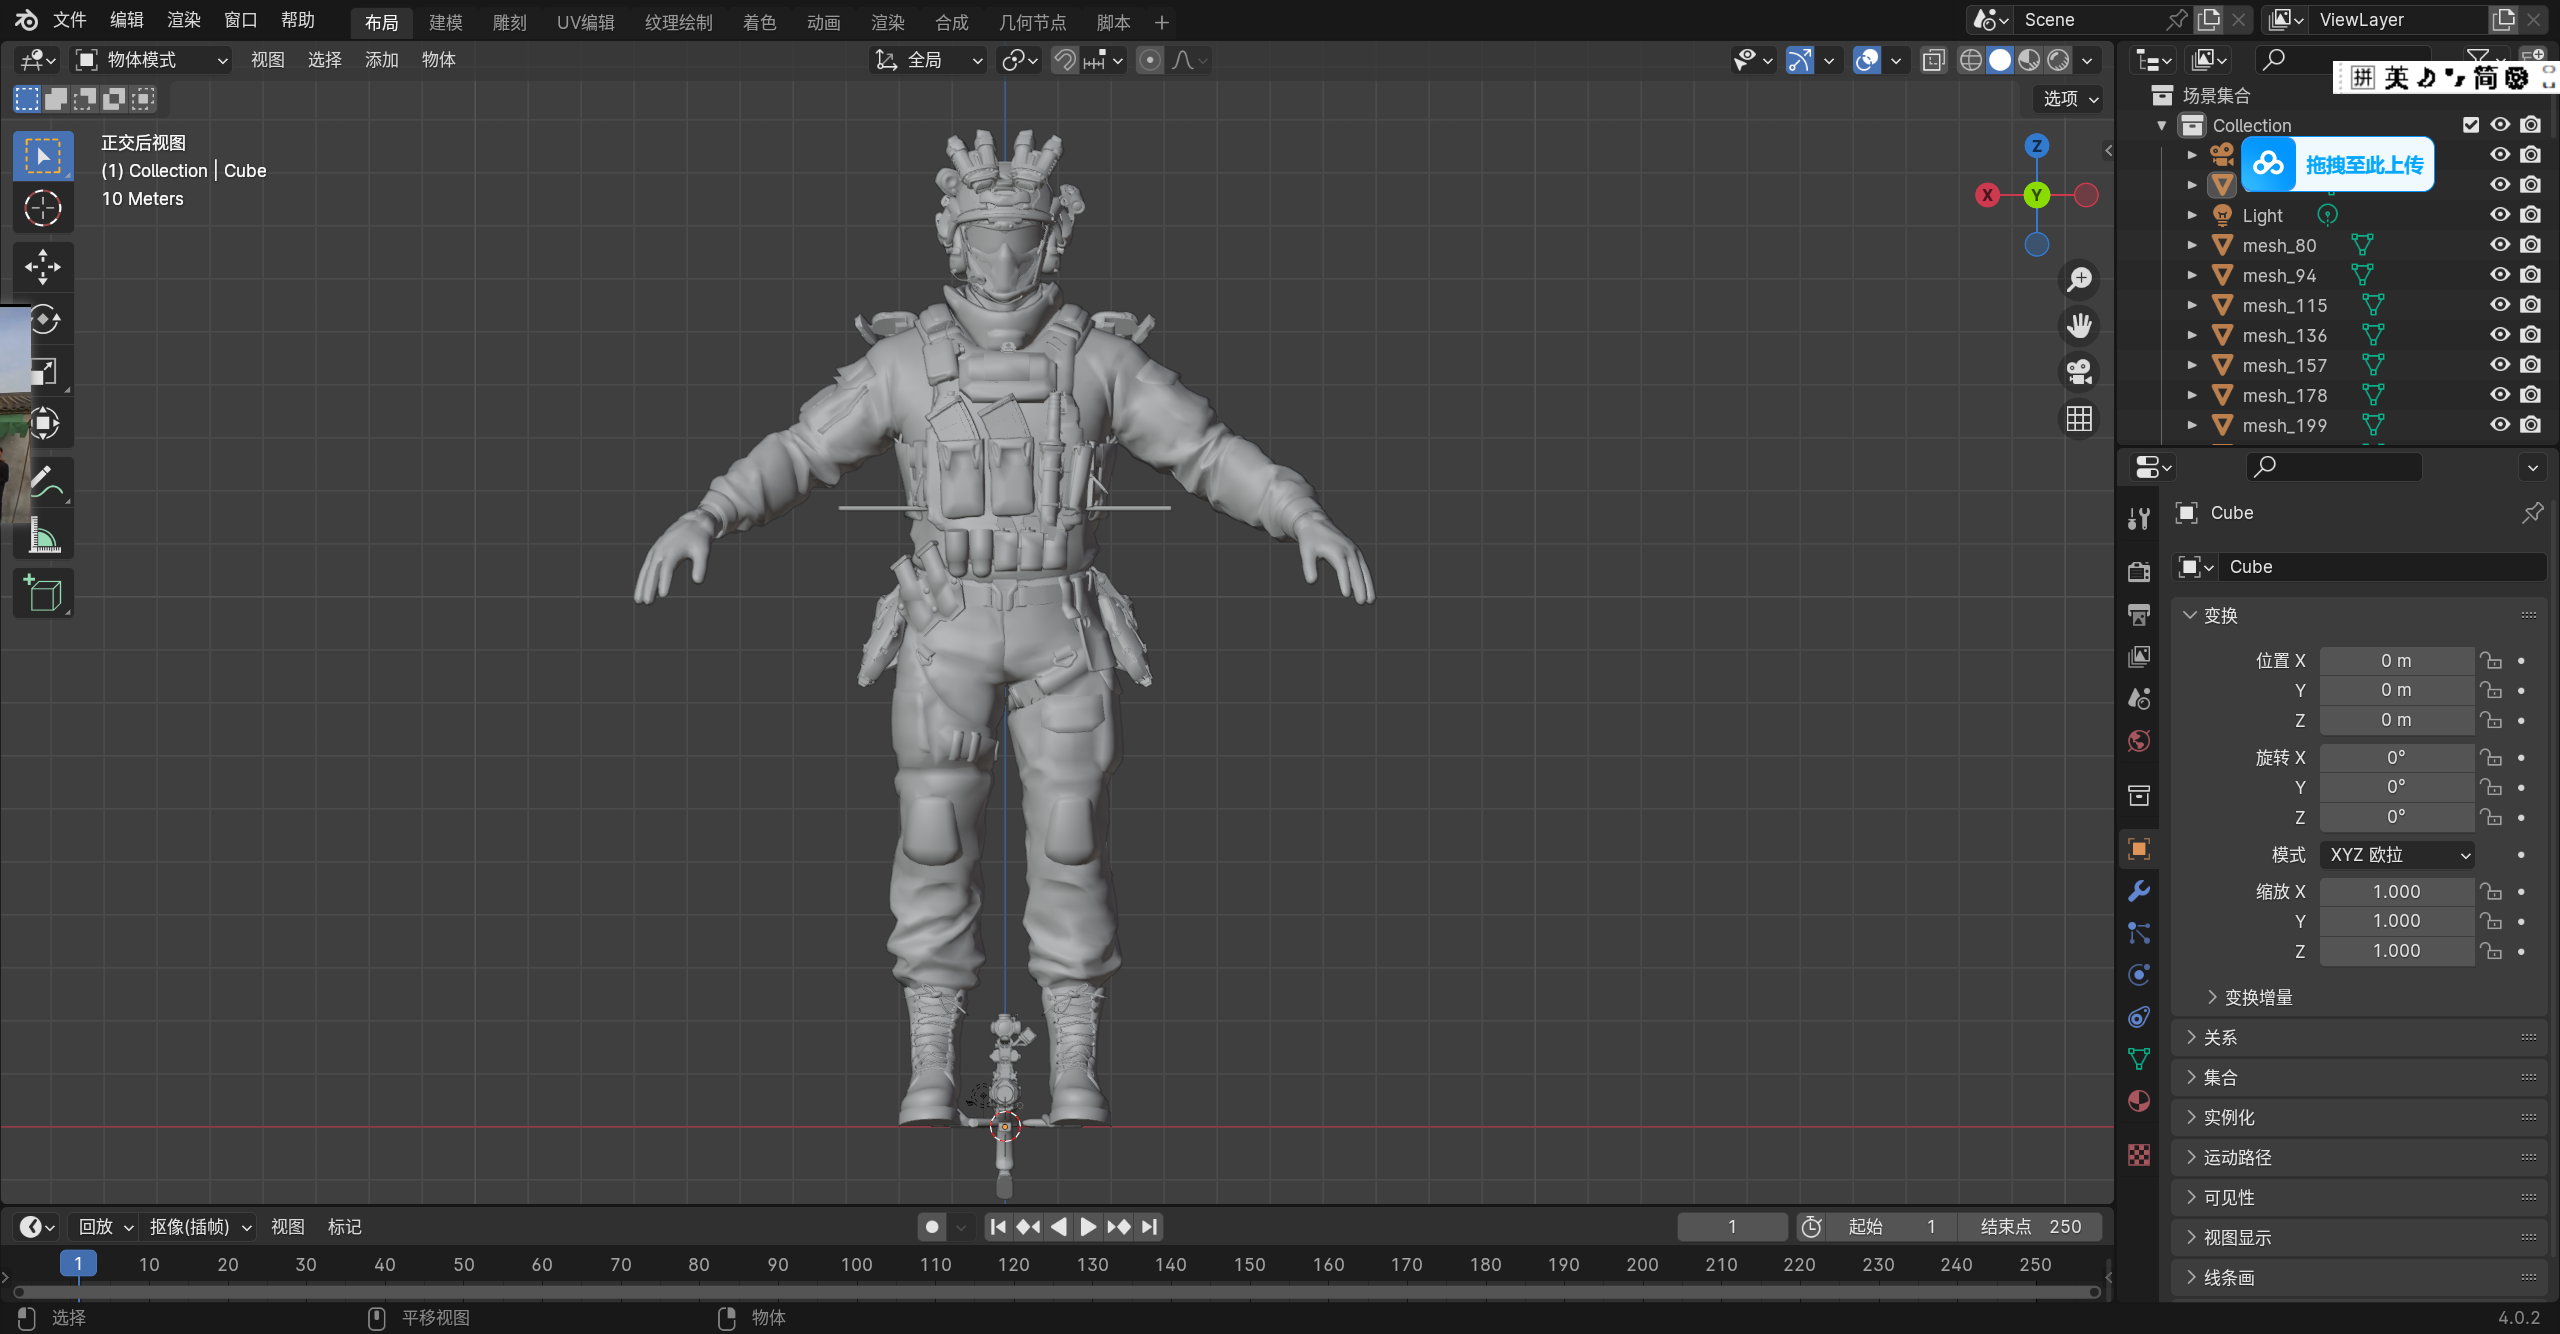Open the Scene properties tab
2560x1334 pixels.
pyautogui.click(x=2139, y=698)
